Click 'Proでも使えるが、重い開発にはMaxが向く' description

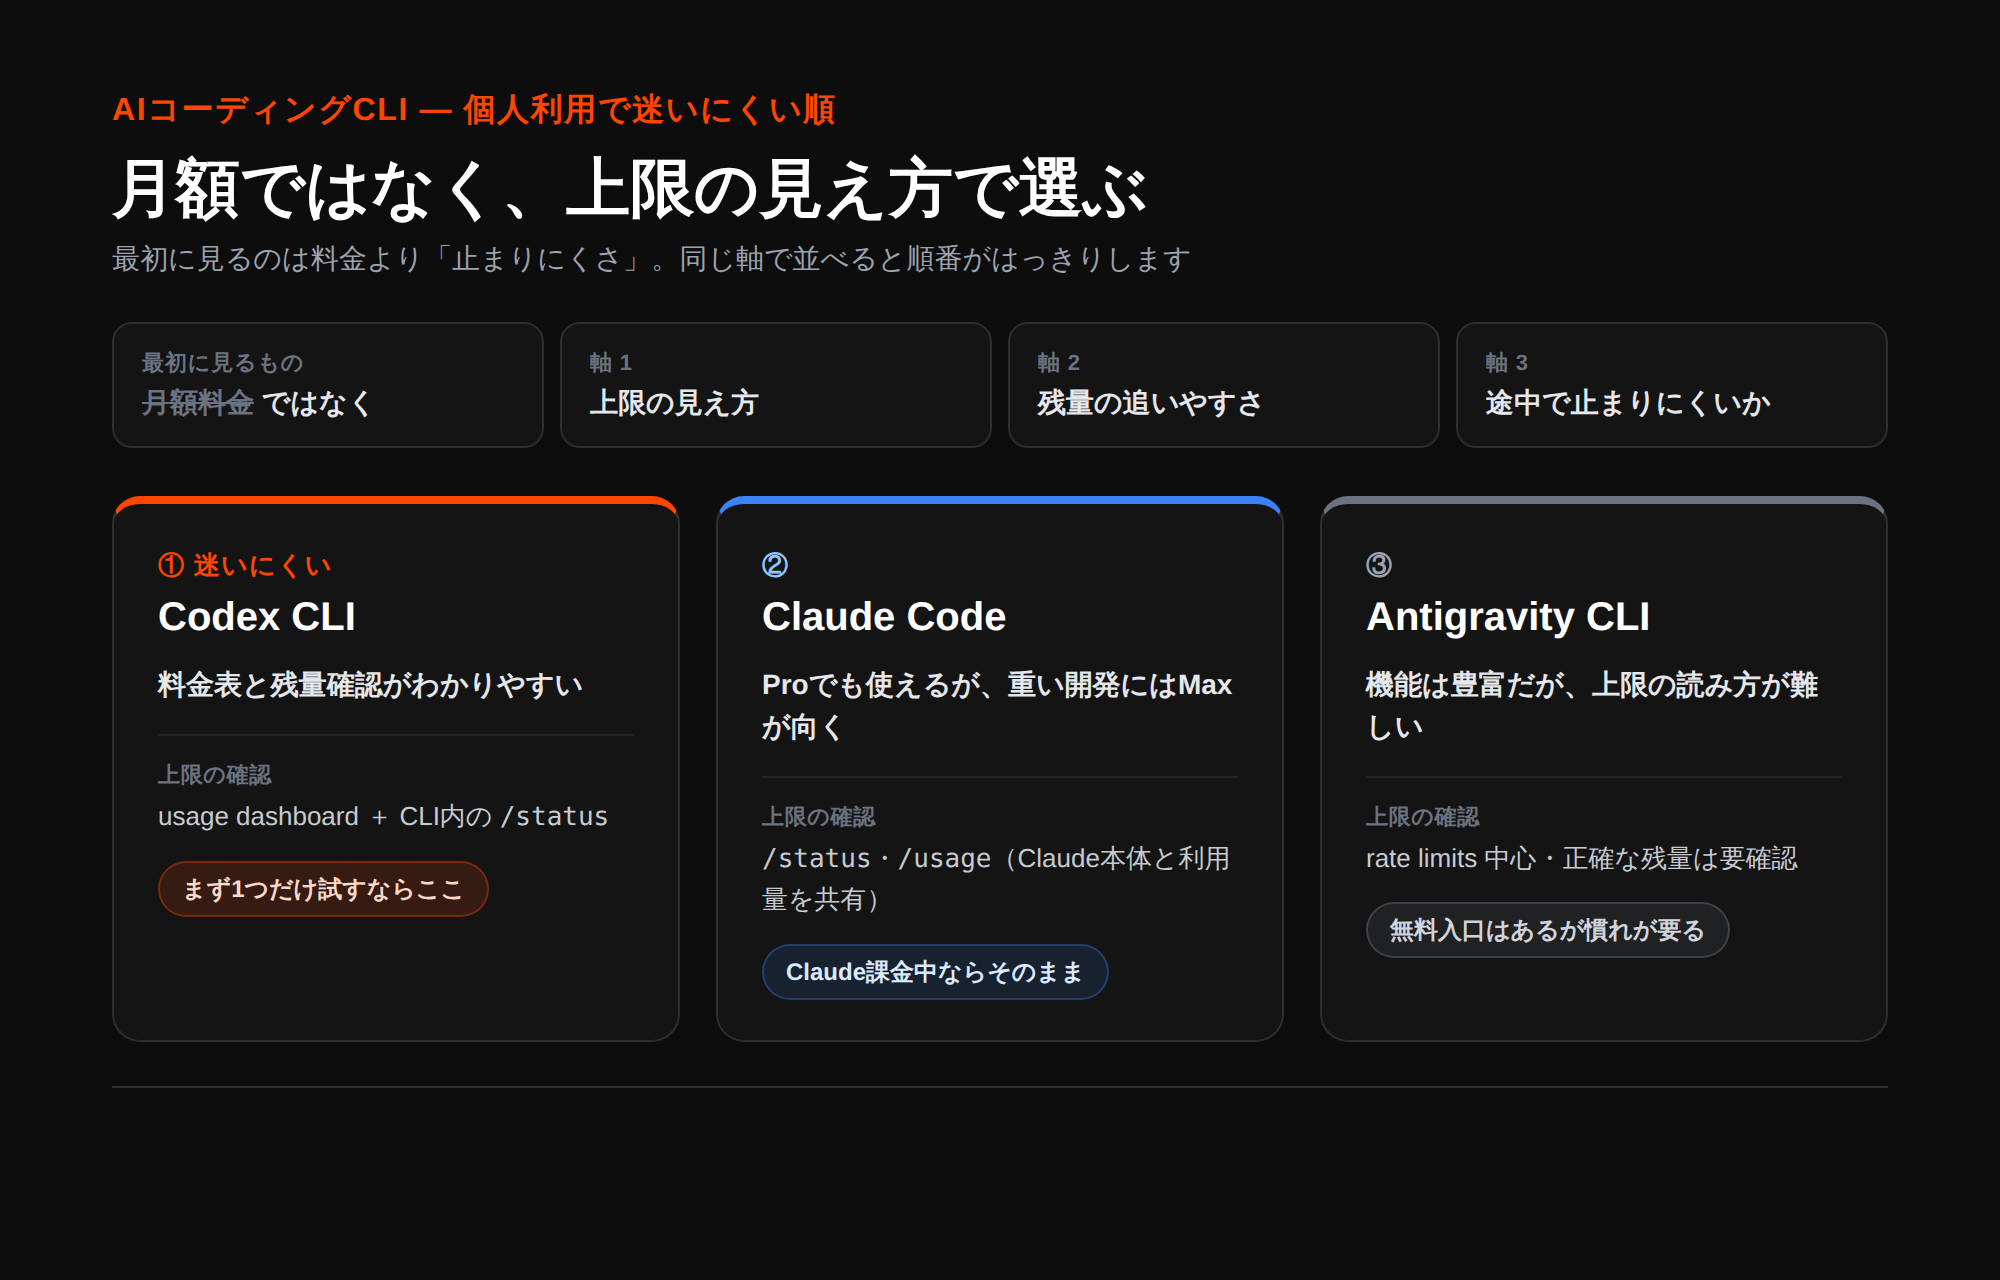pyautogui.click(x=997, y=706)
